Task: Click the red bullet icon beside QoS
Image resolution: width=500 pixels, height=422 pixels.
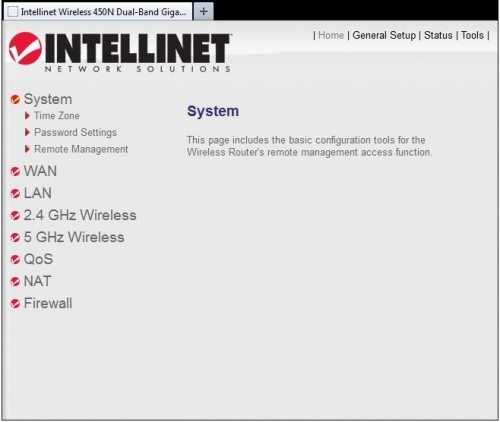Action: [15, 259]
